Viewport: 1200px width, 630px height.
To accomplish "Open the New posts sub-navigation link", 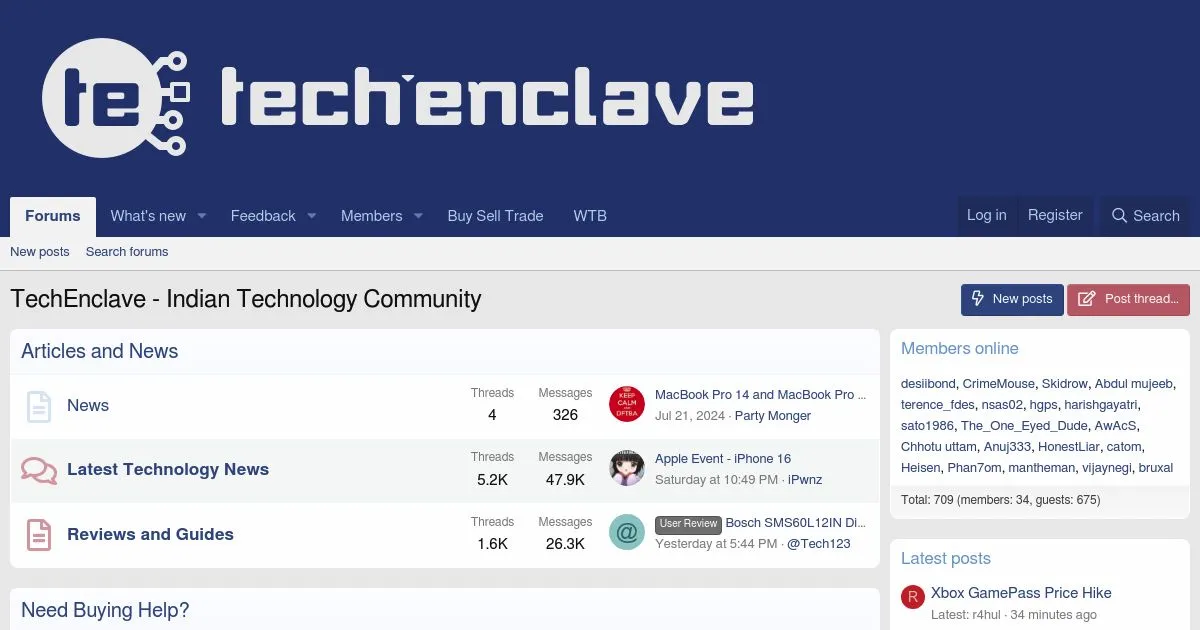I will [x=40, y=252].
